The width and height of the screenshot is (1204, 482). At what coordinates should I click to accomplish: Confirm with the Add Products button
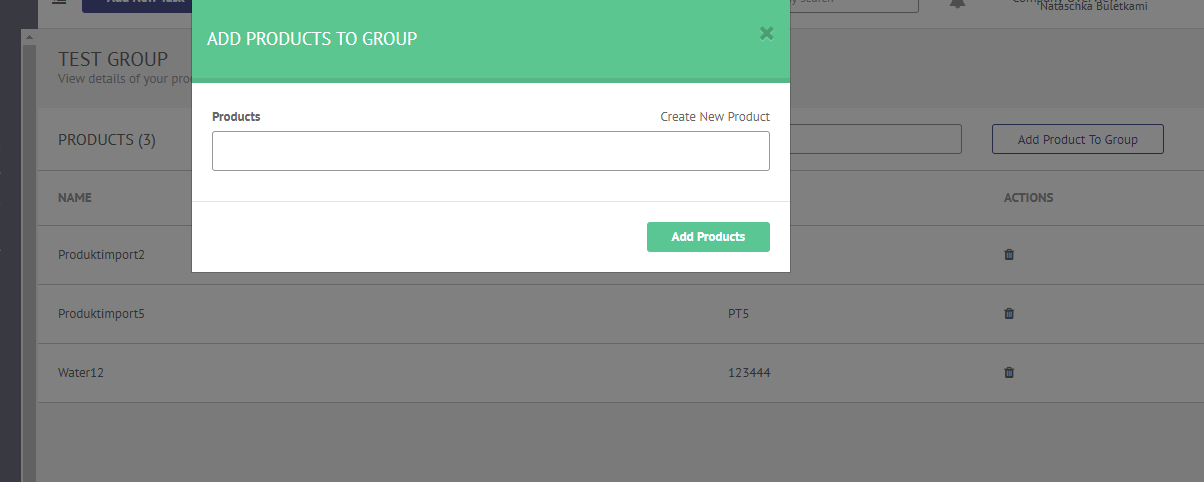coord(708,237)
